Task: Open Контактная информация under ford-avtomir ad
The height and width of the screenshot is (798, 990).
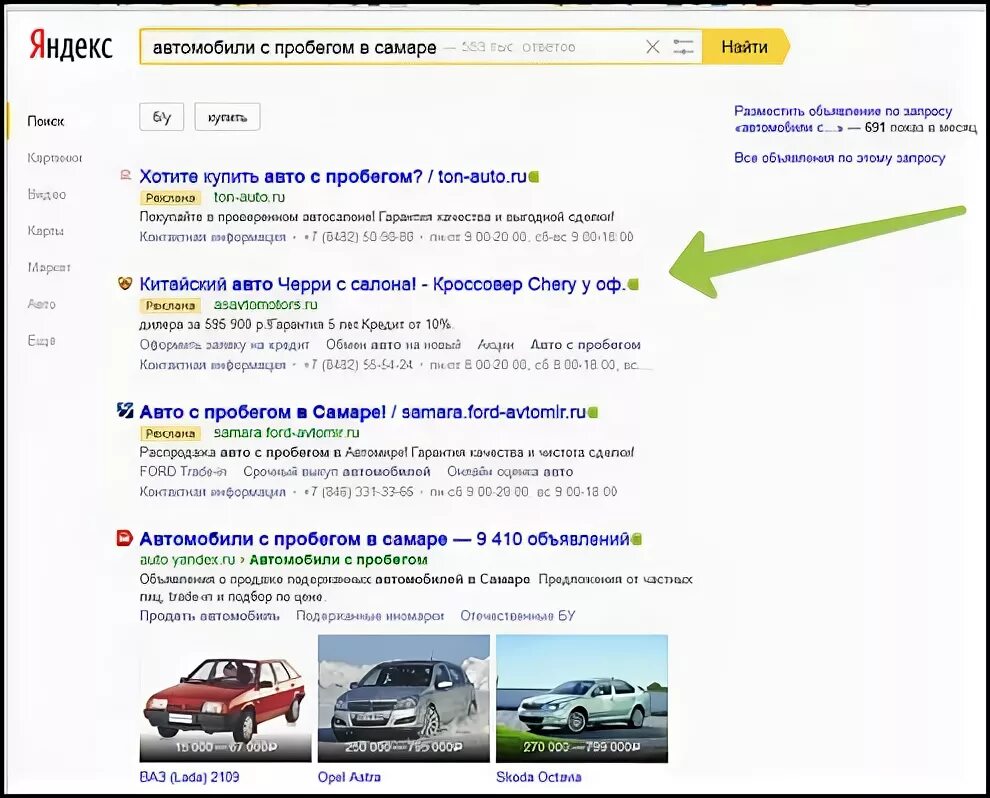Action: point(213,492)
